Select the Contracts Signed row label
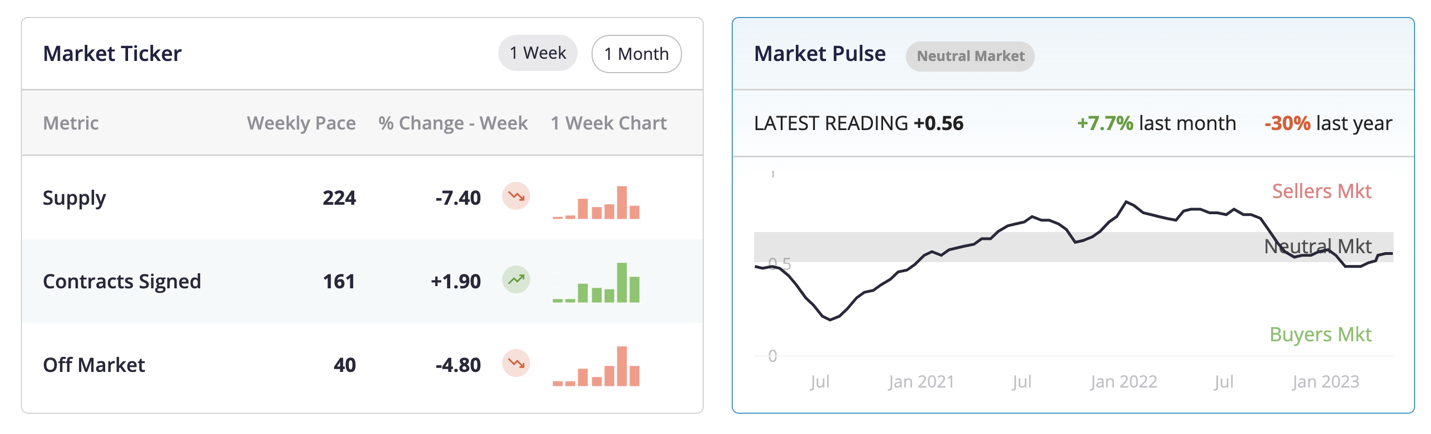 pyautogui.click(x=122, y=281)
